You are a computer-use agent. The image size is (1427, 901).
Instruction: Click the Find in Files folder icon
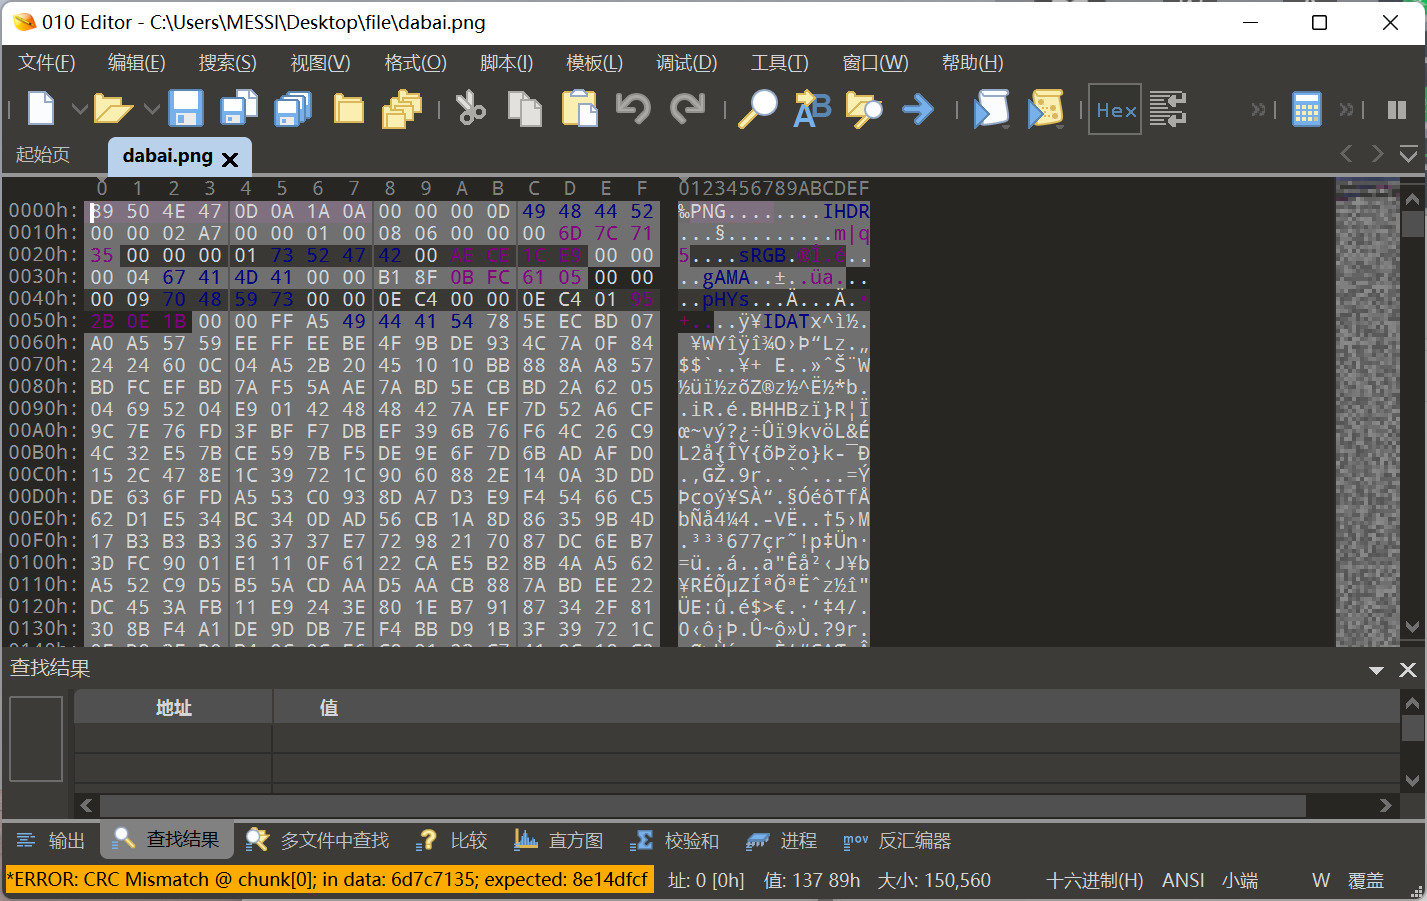tap(865, 108)
